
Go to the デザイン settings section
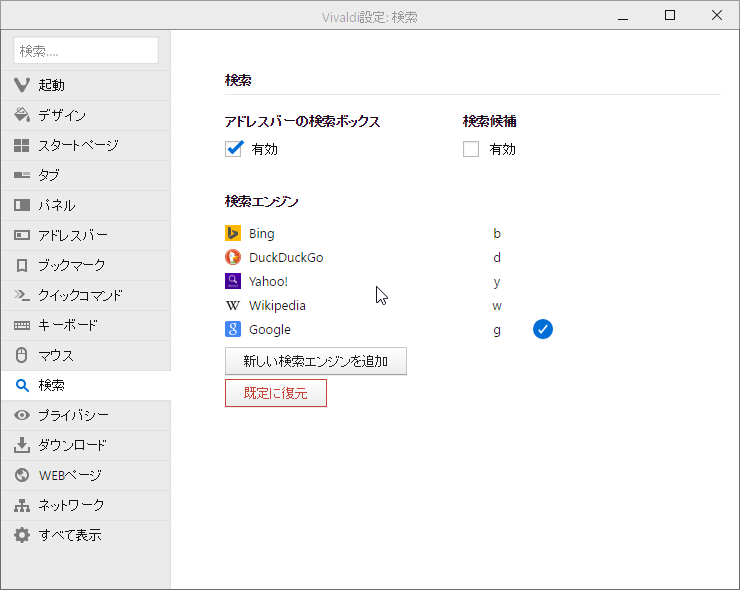click(86, 115)
